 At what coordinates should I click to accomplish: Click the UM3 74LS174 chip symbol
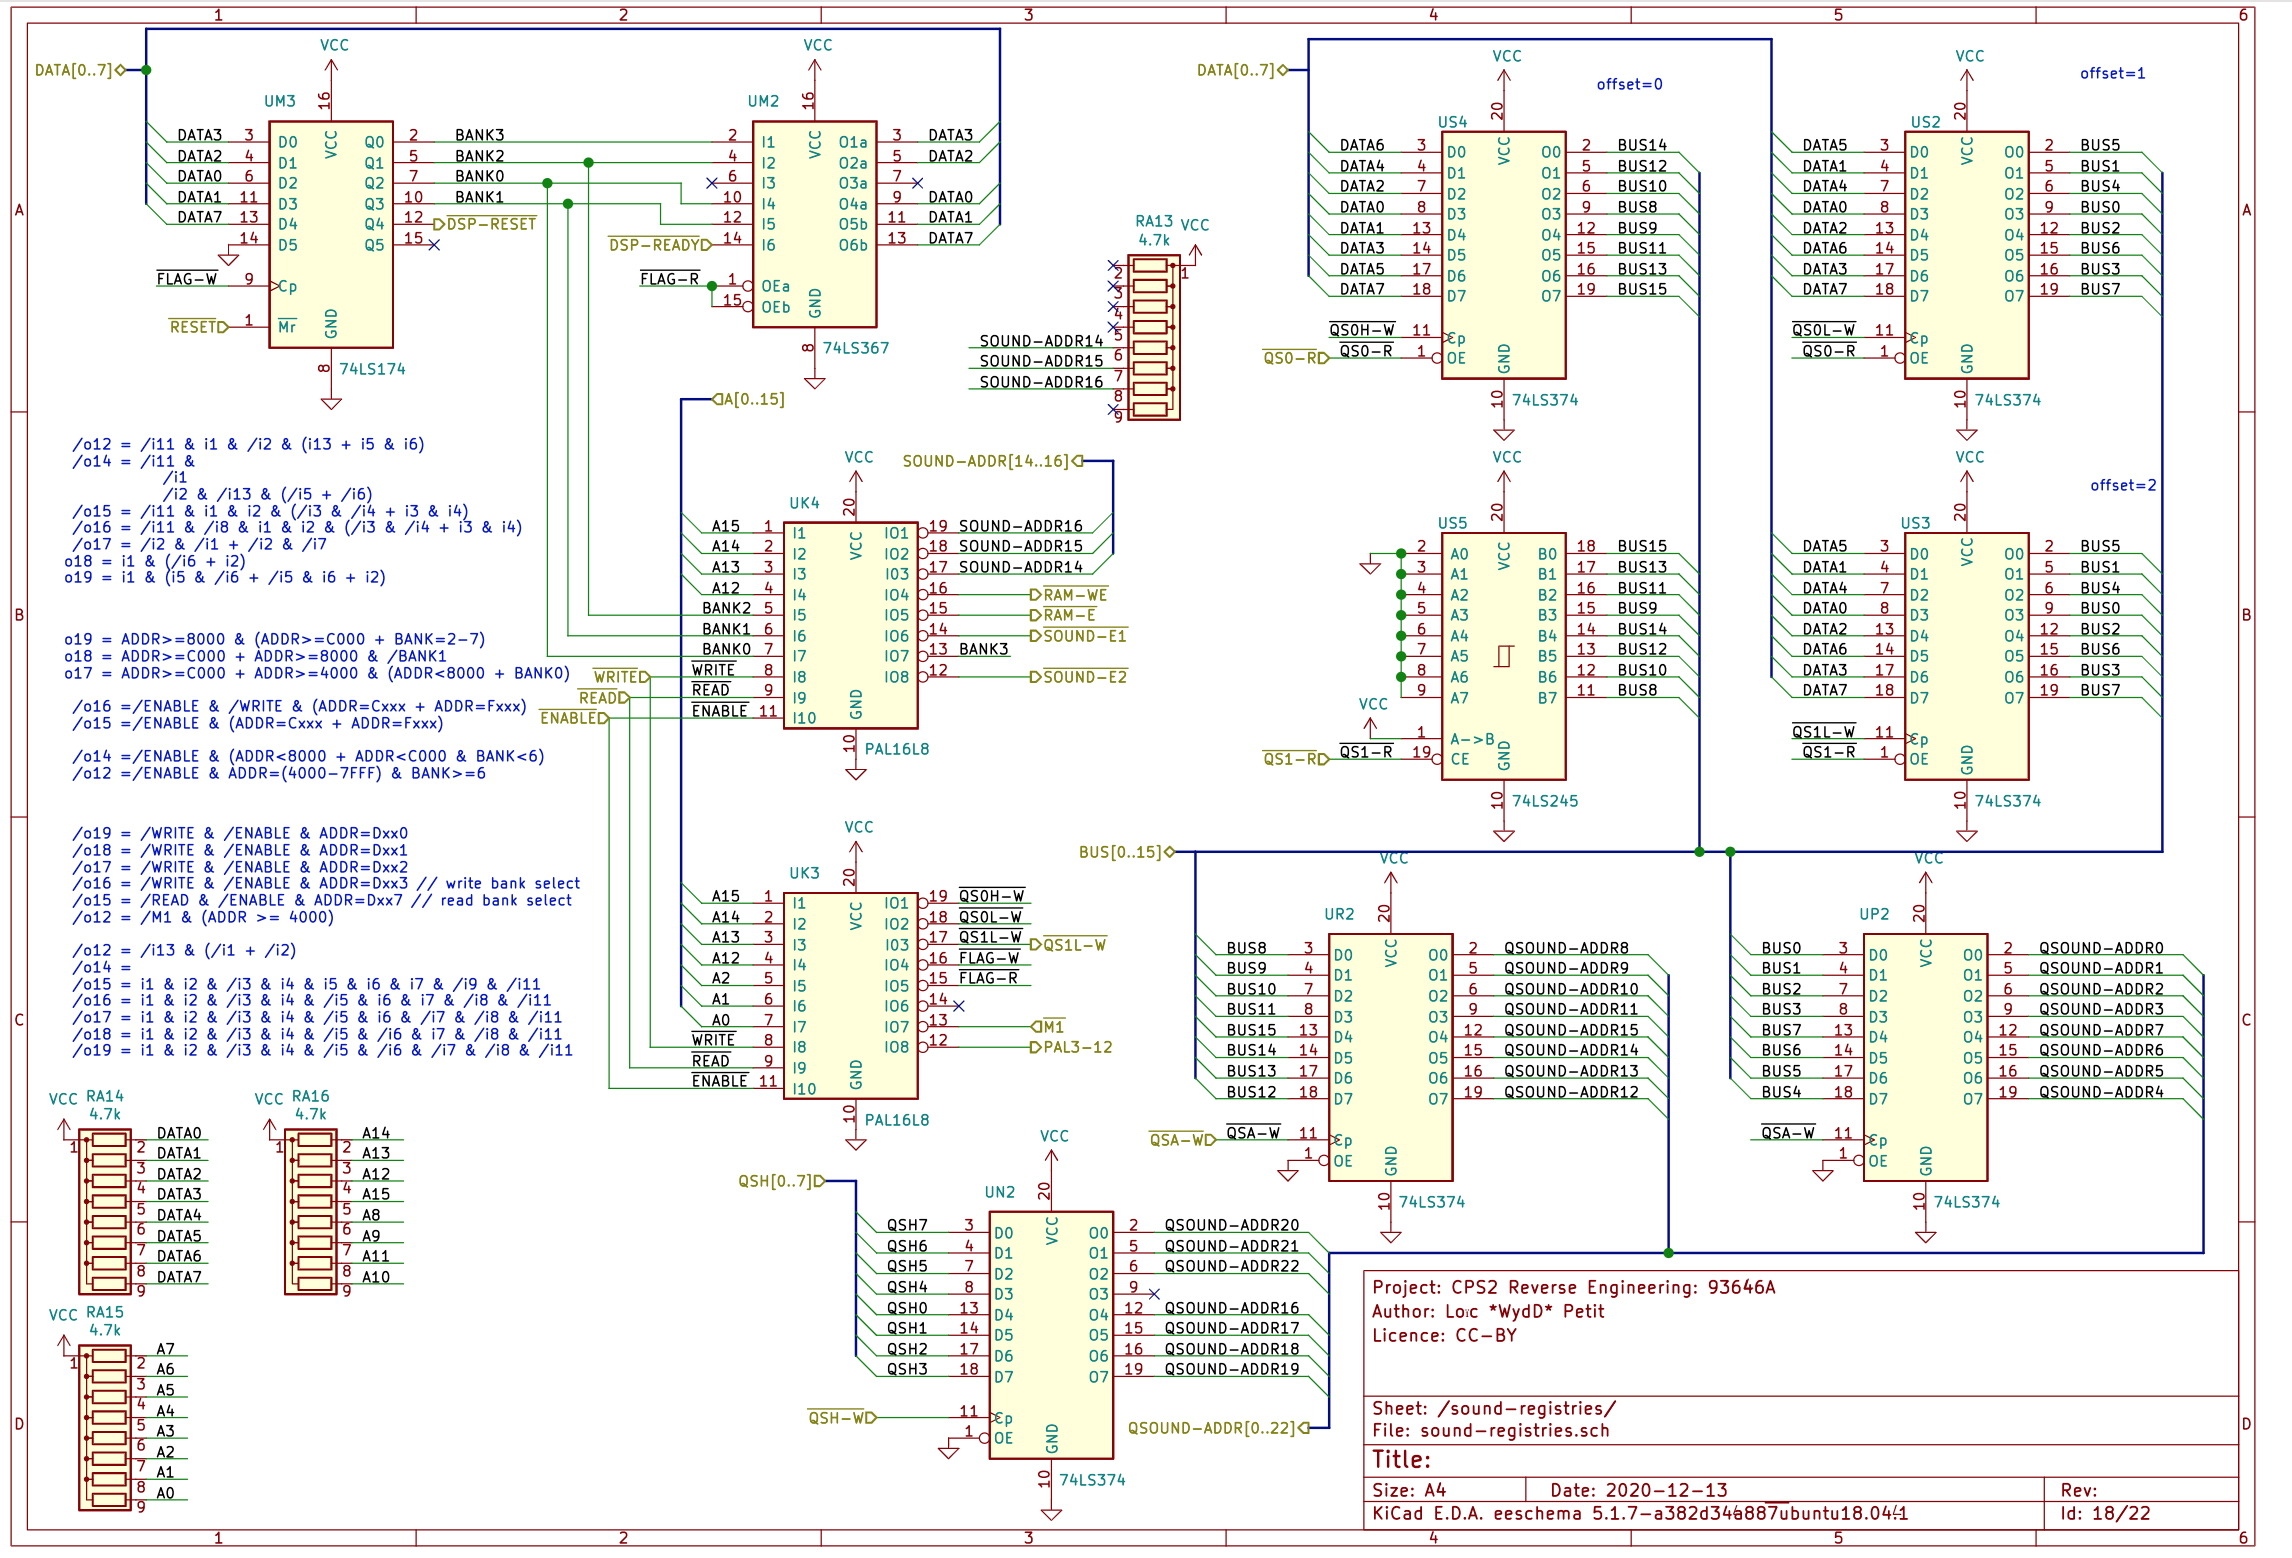point(331,235)
